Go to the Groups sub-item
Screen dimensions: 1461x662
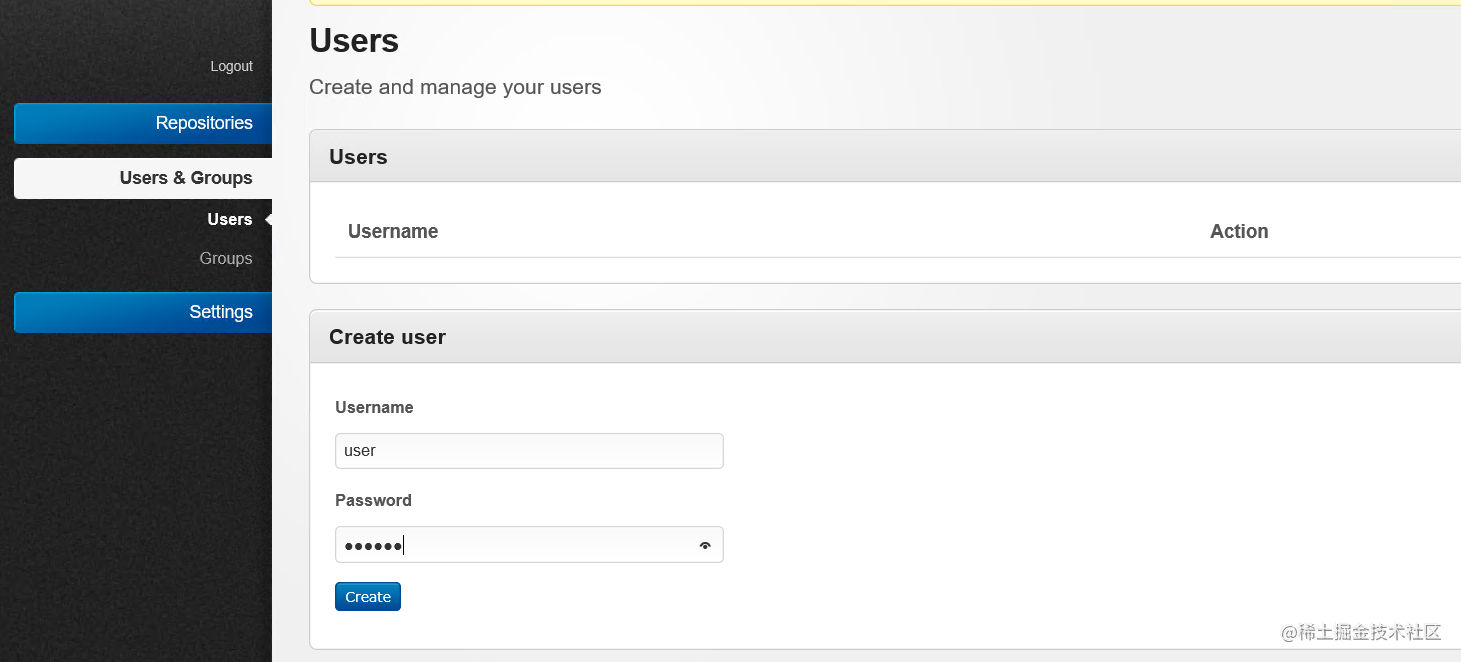tap(225, 258)
